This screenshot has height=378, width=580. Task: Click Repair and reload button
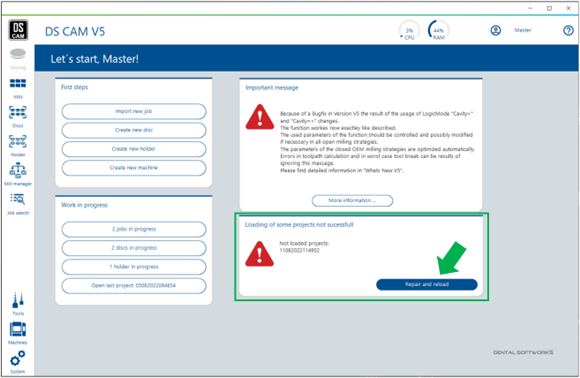pyautogui.click(x=427, y=284)
